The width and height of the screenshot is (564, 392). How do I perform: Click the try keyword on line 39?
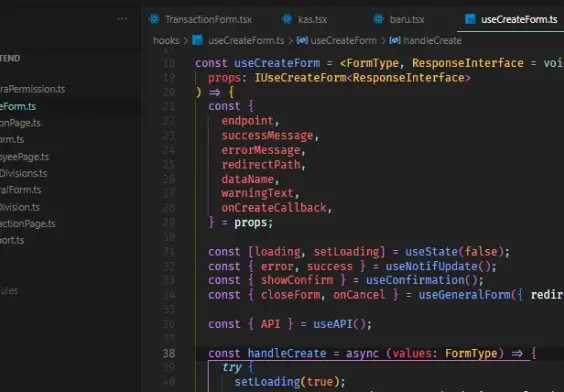[231, 367]
